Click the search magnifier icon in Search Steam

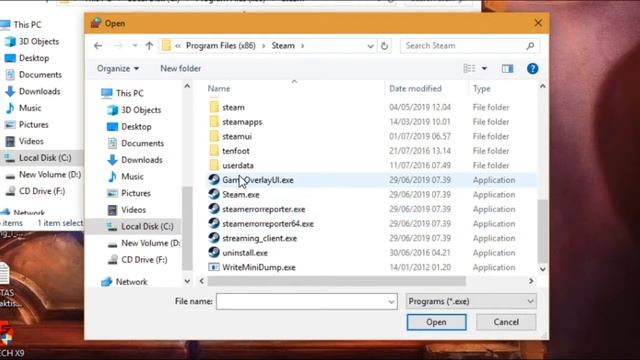[530, 46]
